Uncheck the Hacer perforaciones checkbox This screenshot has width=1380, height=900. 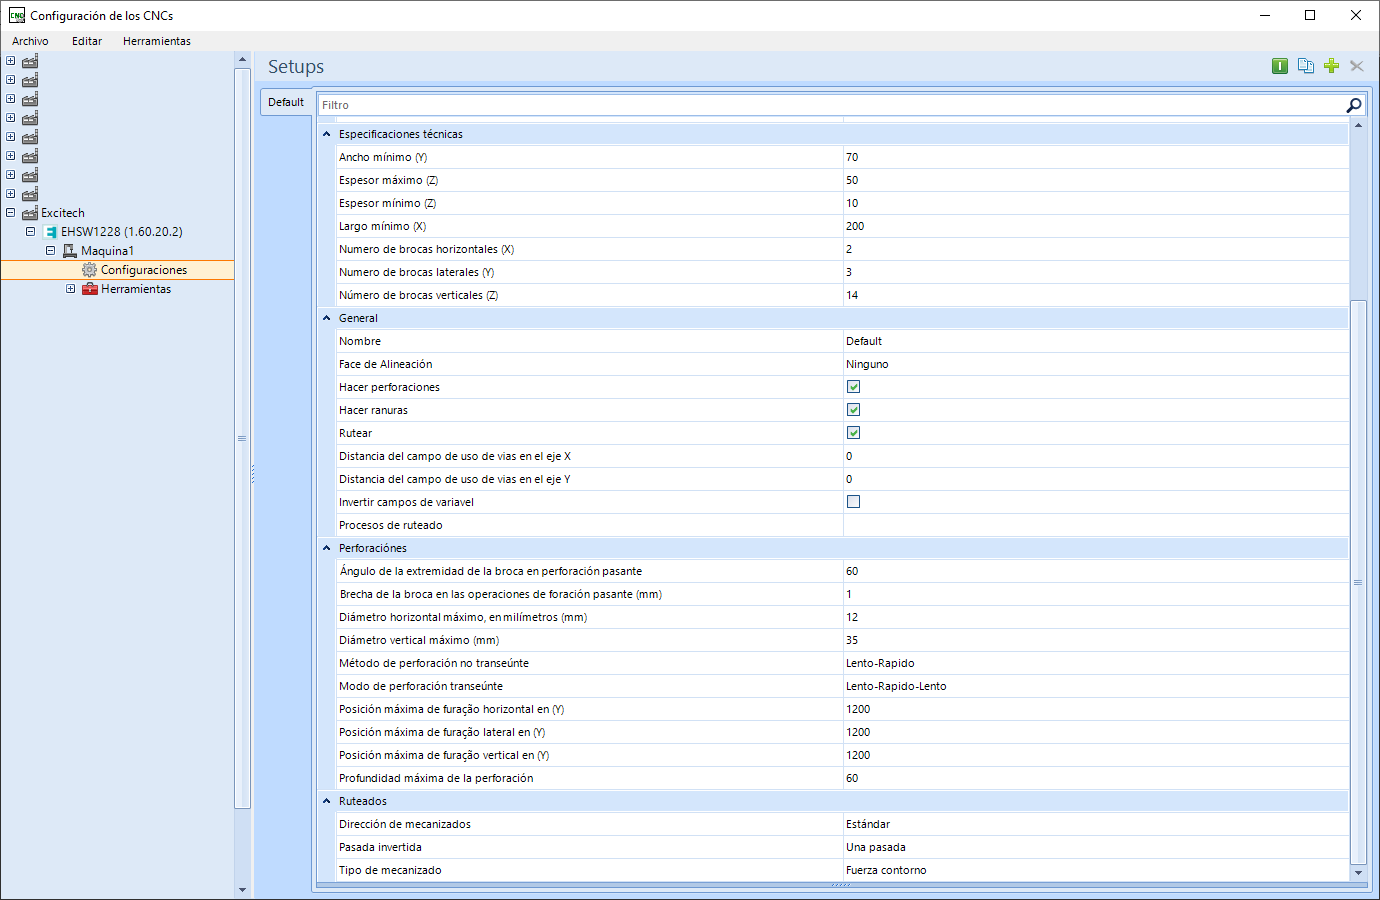[x=853, y=387]
